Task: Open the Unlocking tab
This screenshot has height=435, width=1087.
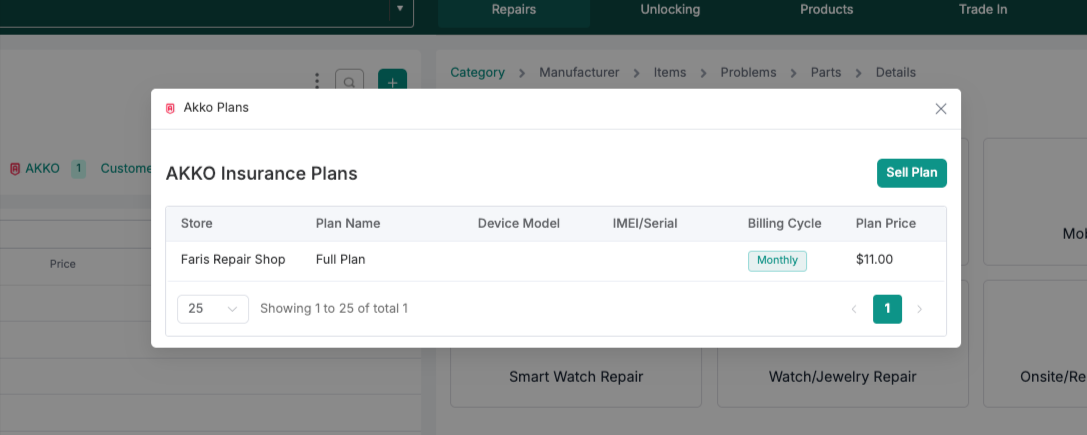Action: point(670,10)
